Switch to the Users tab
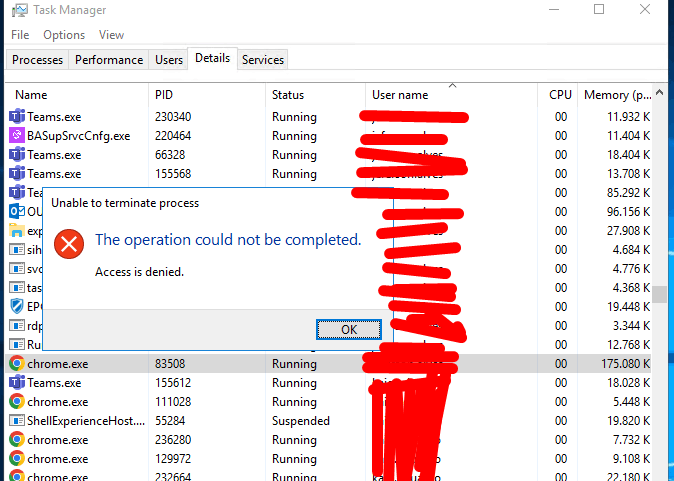The image size is (674, 481). (x=169, y=60)
